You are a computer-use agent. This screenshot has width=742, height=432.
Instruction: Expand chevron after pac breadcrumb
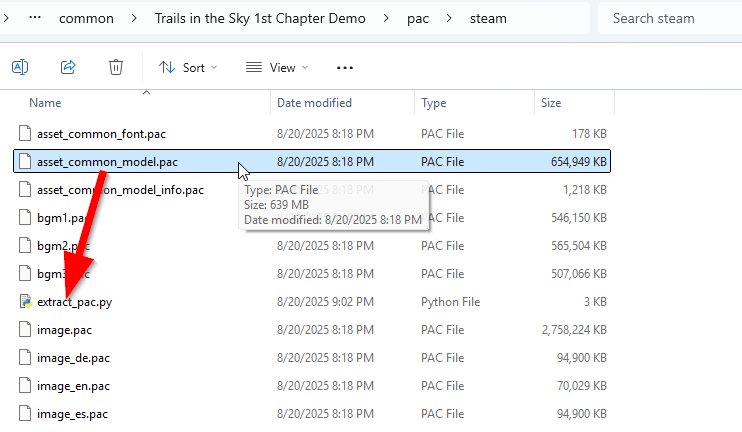[x=449, y=18]
